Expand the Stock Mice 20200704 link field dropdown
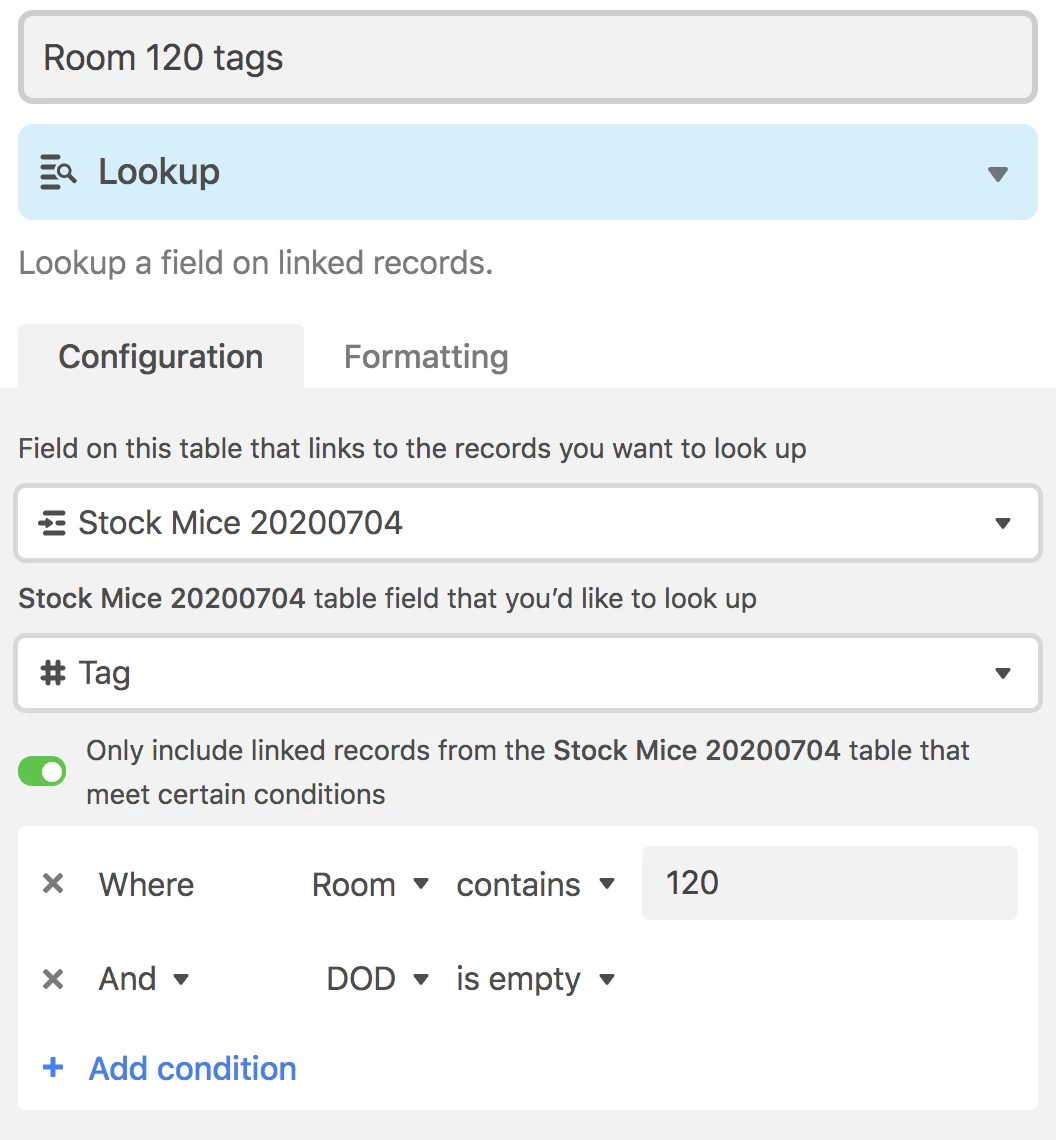This screenshot has width=1056, height=1140. pyautogui.click(x=1002, y=523)
